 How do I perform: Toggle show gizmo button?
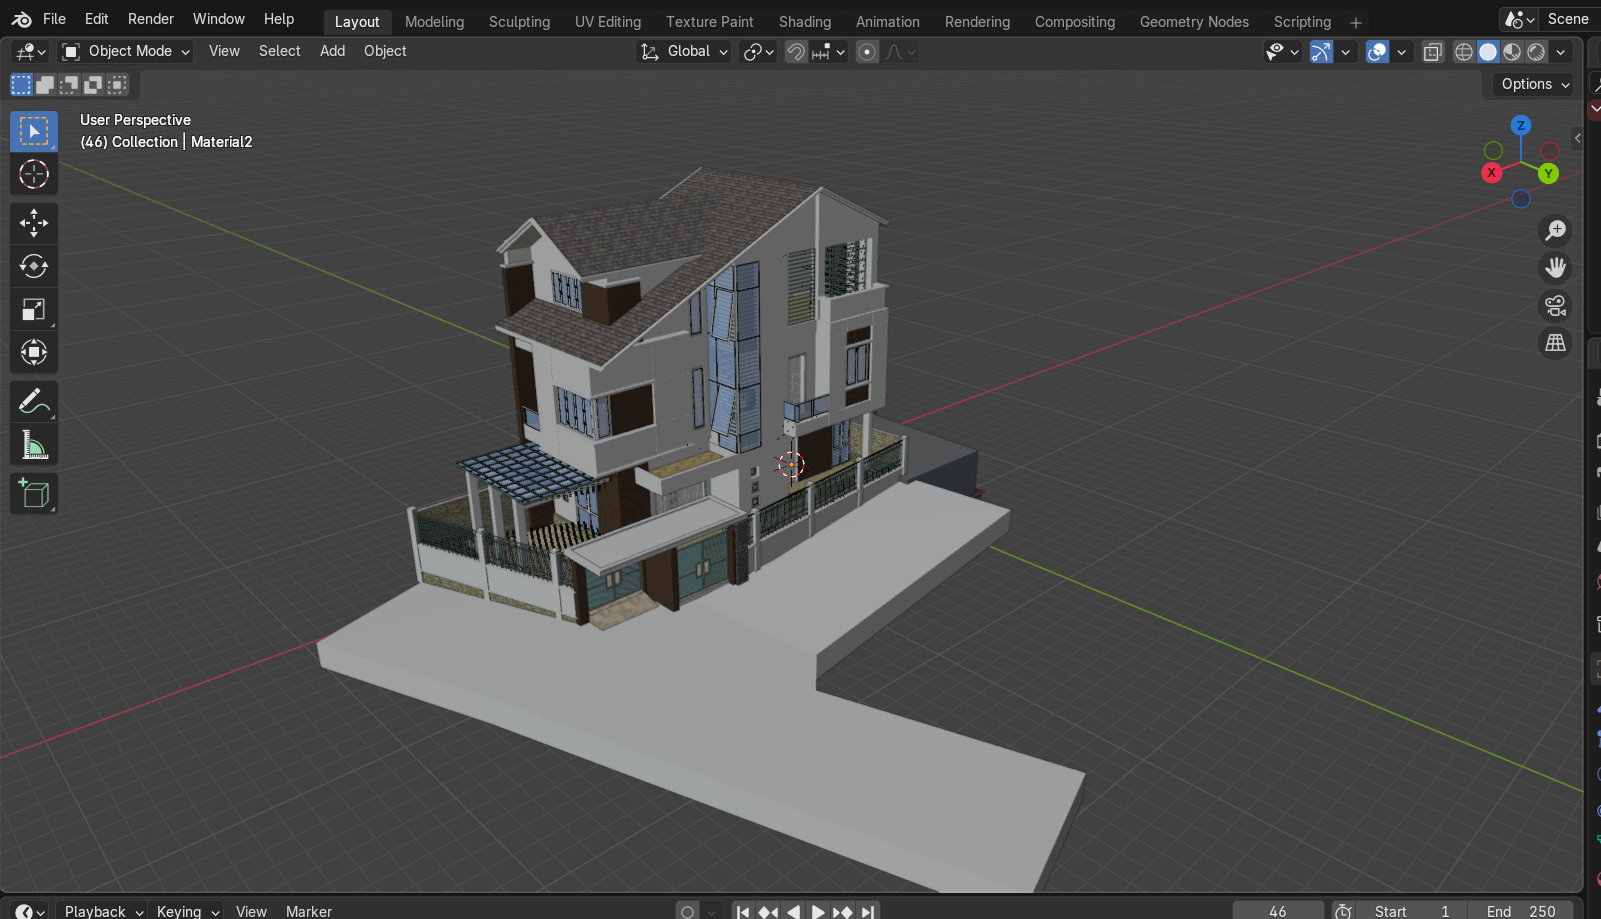point(1321,52)
